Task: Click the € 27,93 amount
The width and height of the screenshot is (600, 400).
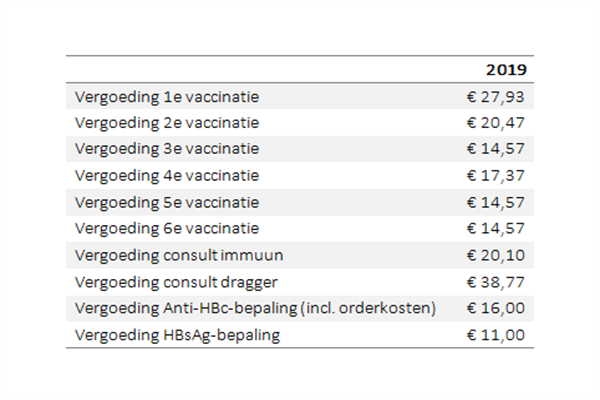Action: pyautogui.click(x=497, y=97)
